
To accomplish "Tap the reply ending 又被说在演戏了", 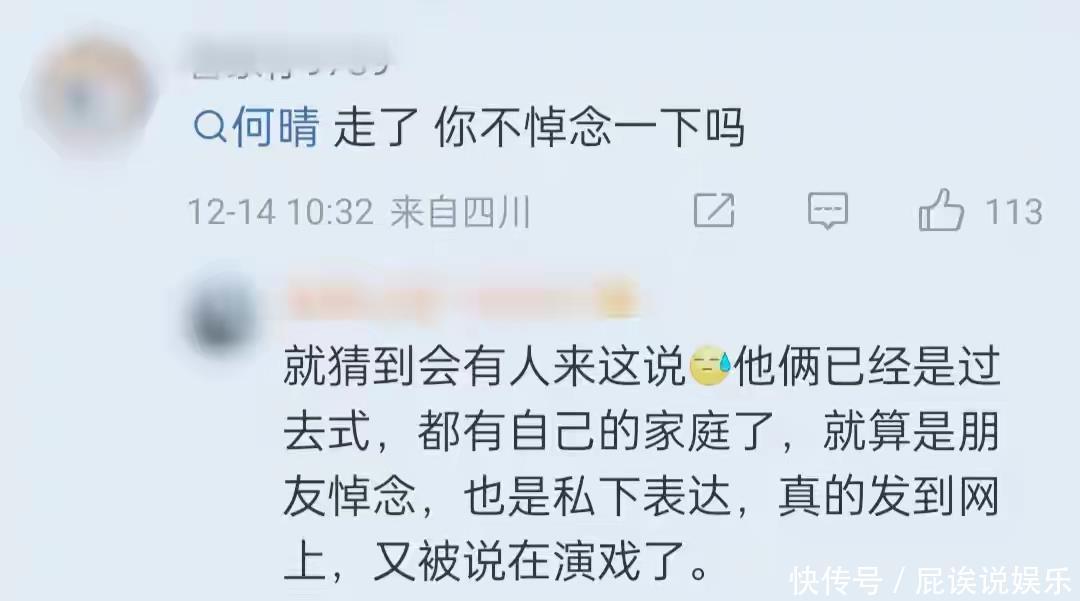I will (x=497, y=562).
